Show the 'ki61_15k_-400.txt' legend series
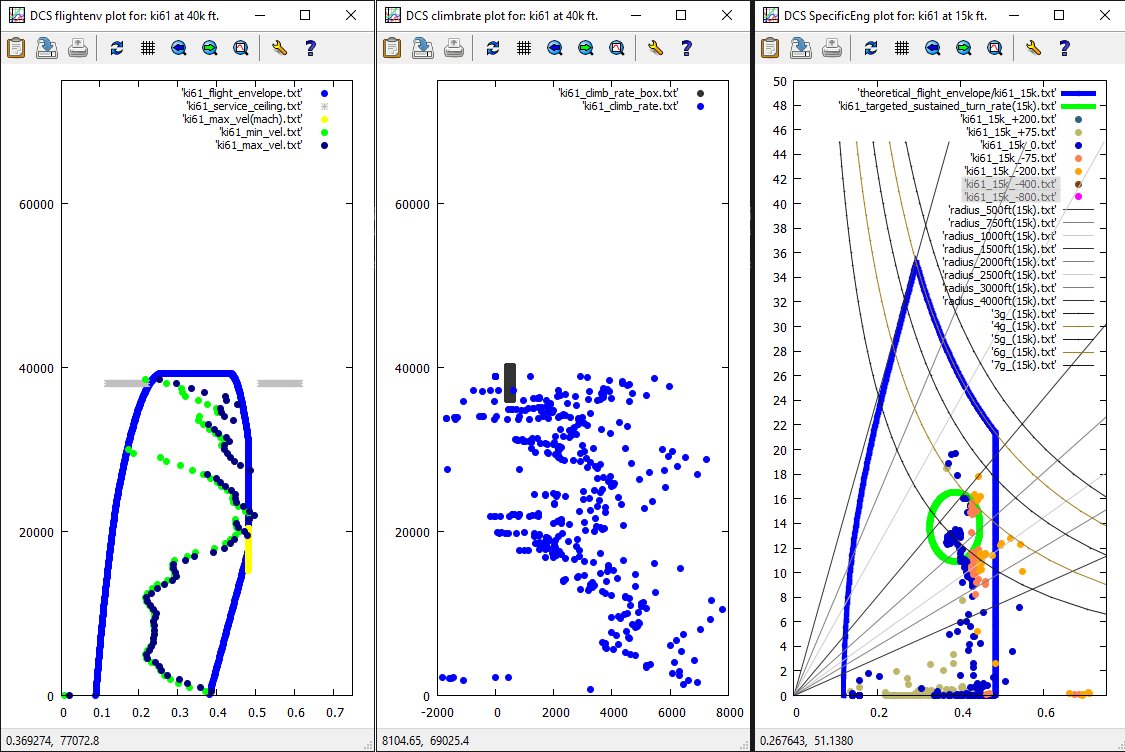The height and width of the screenshot is (752, 1125). [x=1010, y=184]
